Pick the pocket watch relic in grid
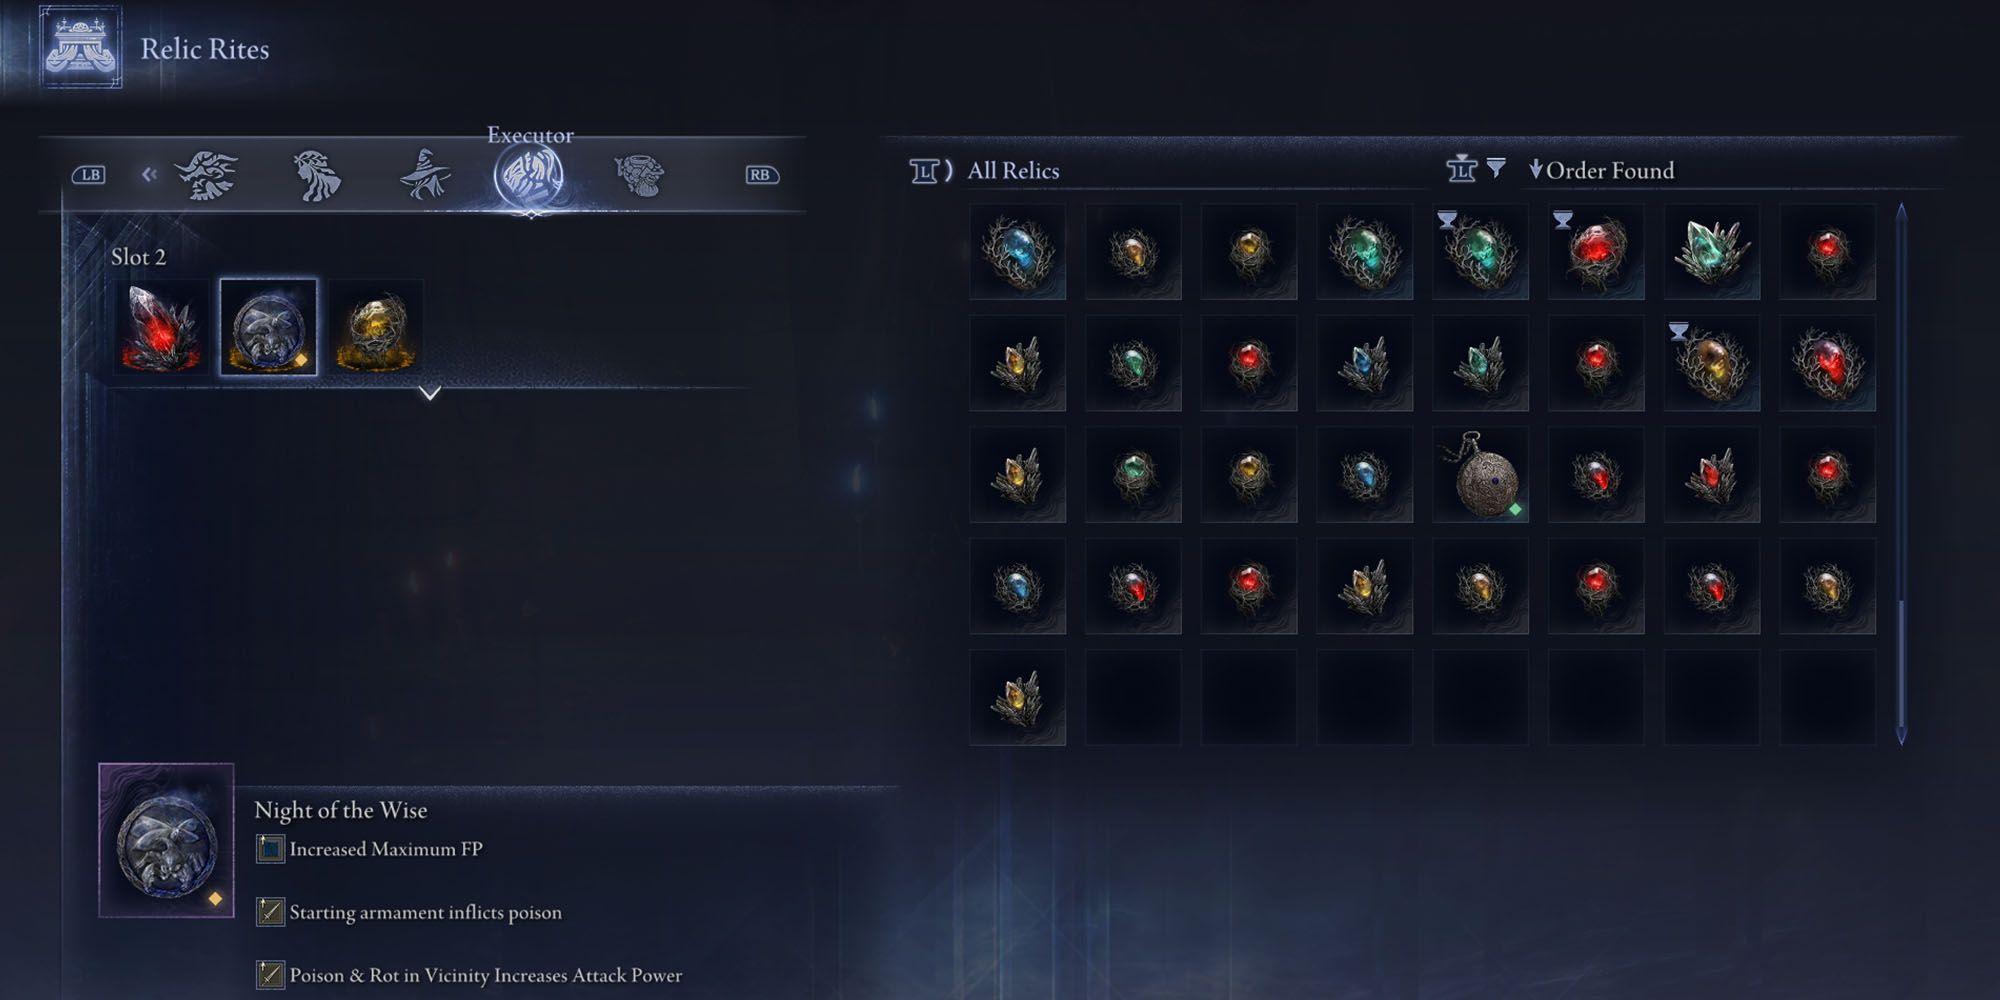 pos(1481,475)
